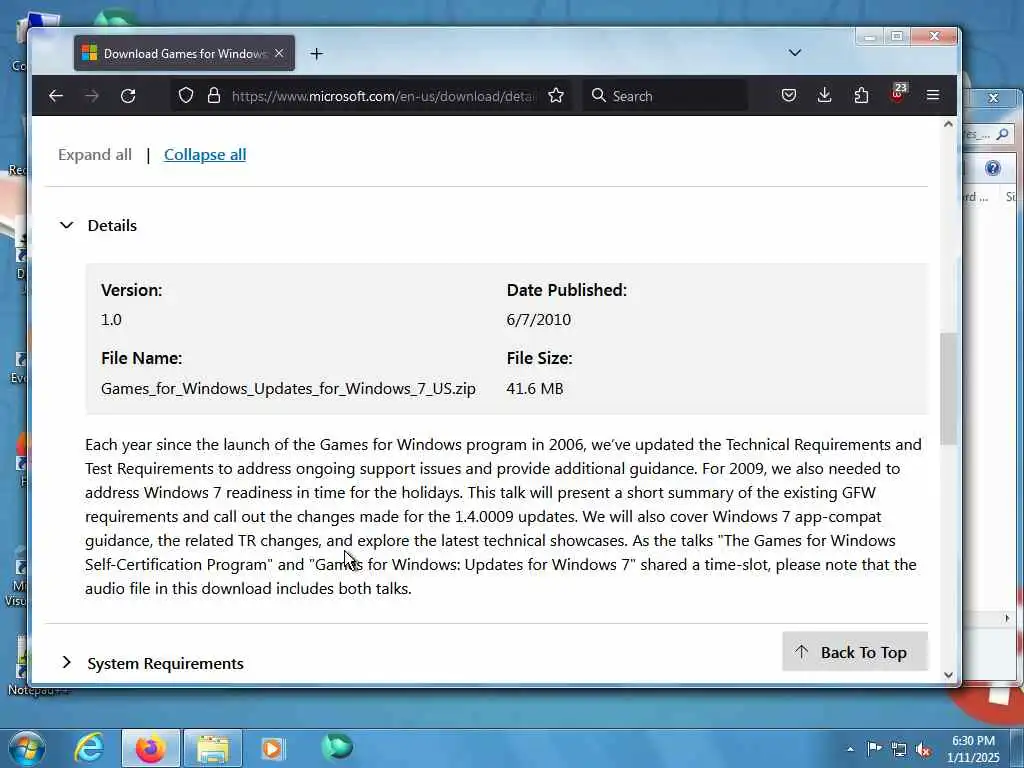Viewport: 1024px width, 768px height.
Task: Select the date published 6/7/2010
Action: coord(539,319)
